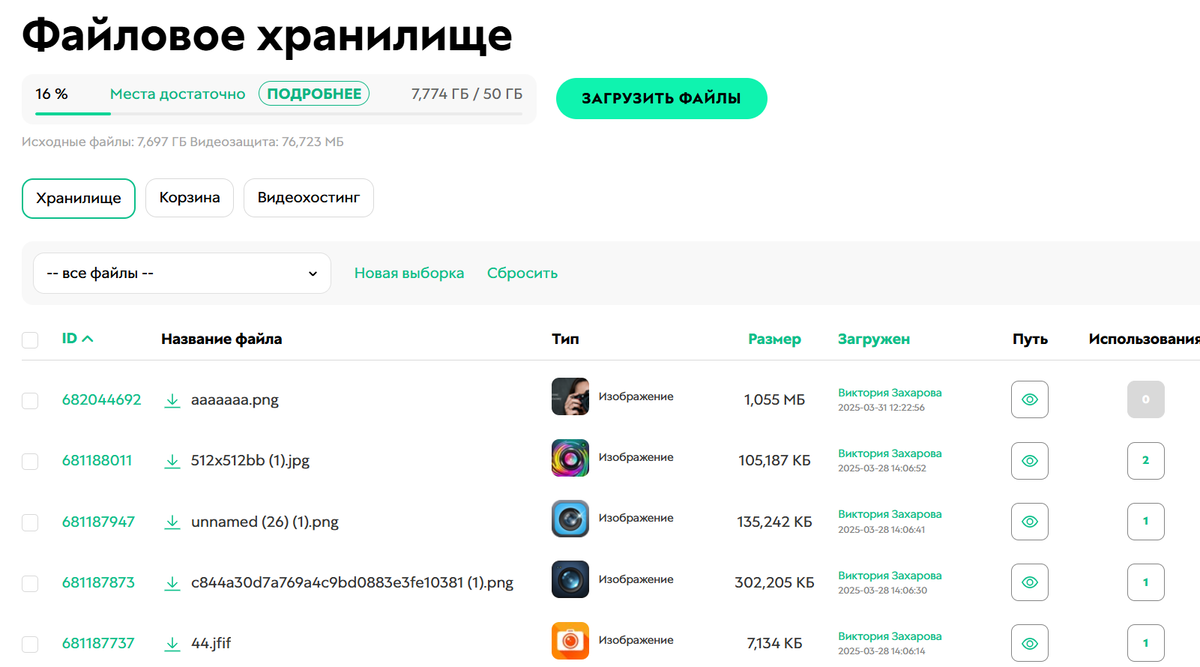This screenshot has height=667, width=1200.
Task: Tick checkbox for file 682044692
Action: (30, 401)
